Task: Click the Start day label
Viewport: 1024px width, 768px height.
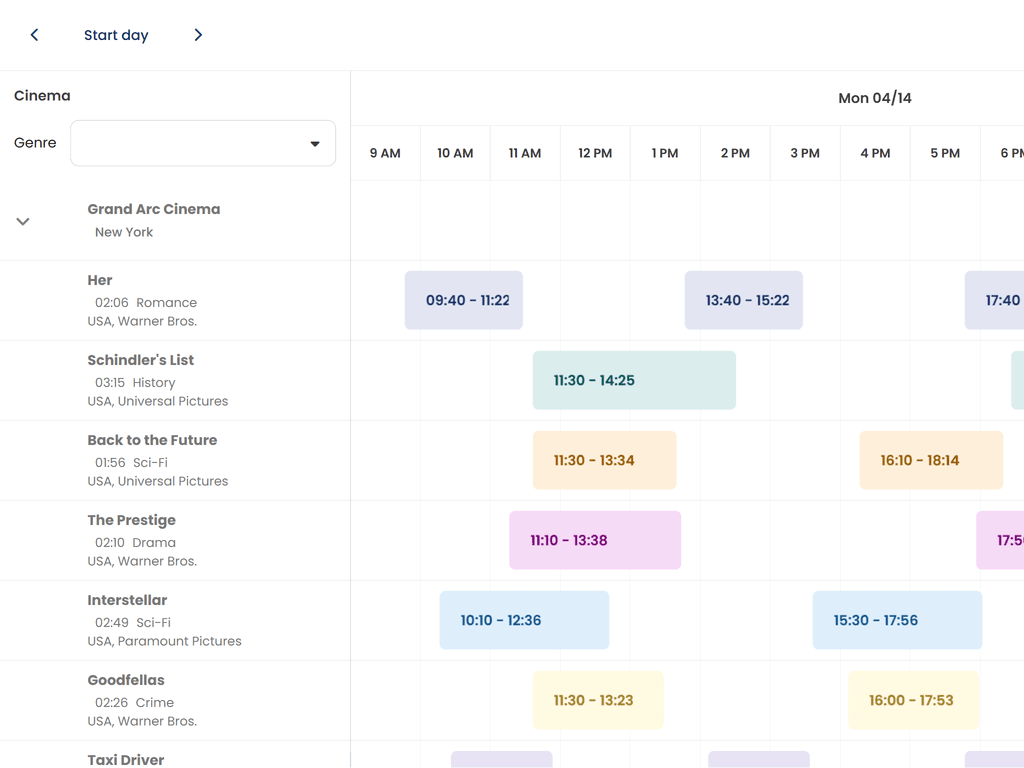Action: click(116, 35)
